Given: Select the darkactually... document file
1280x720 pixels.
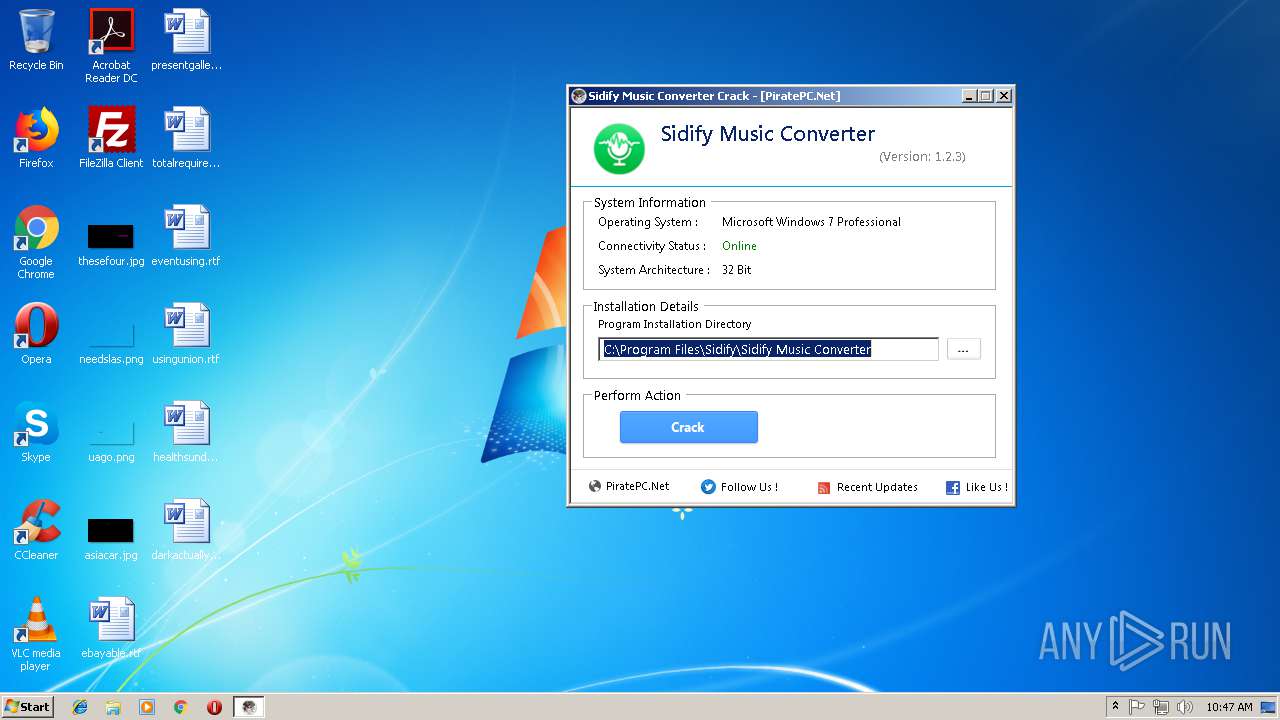Looking at the screenshot, I should 186,530.
